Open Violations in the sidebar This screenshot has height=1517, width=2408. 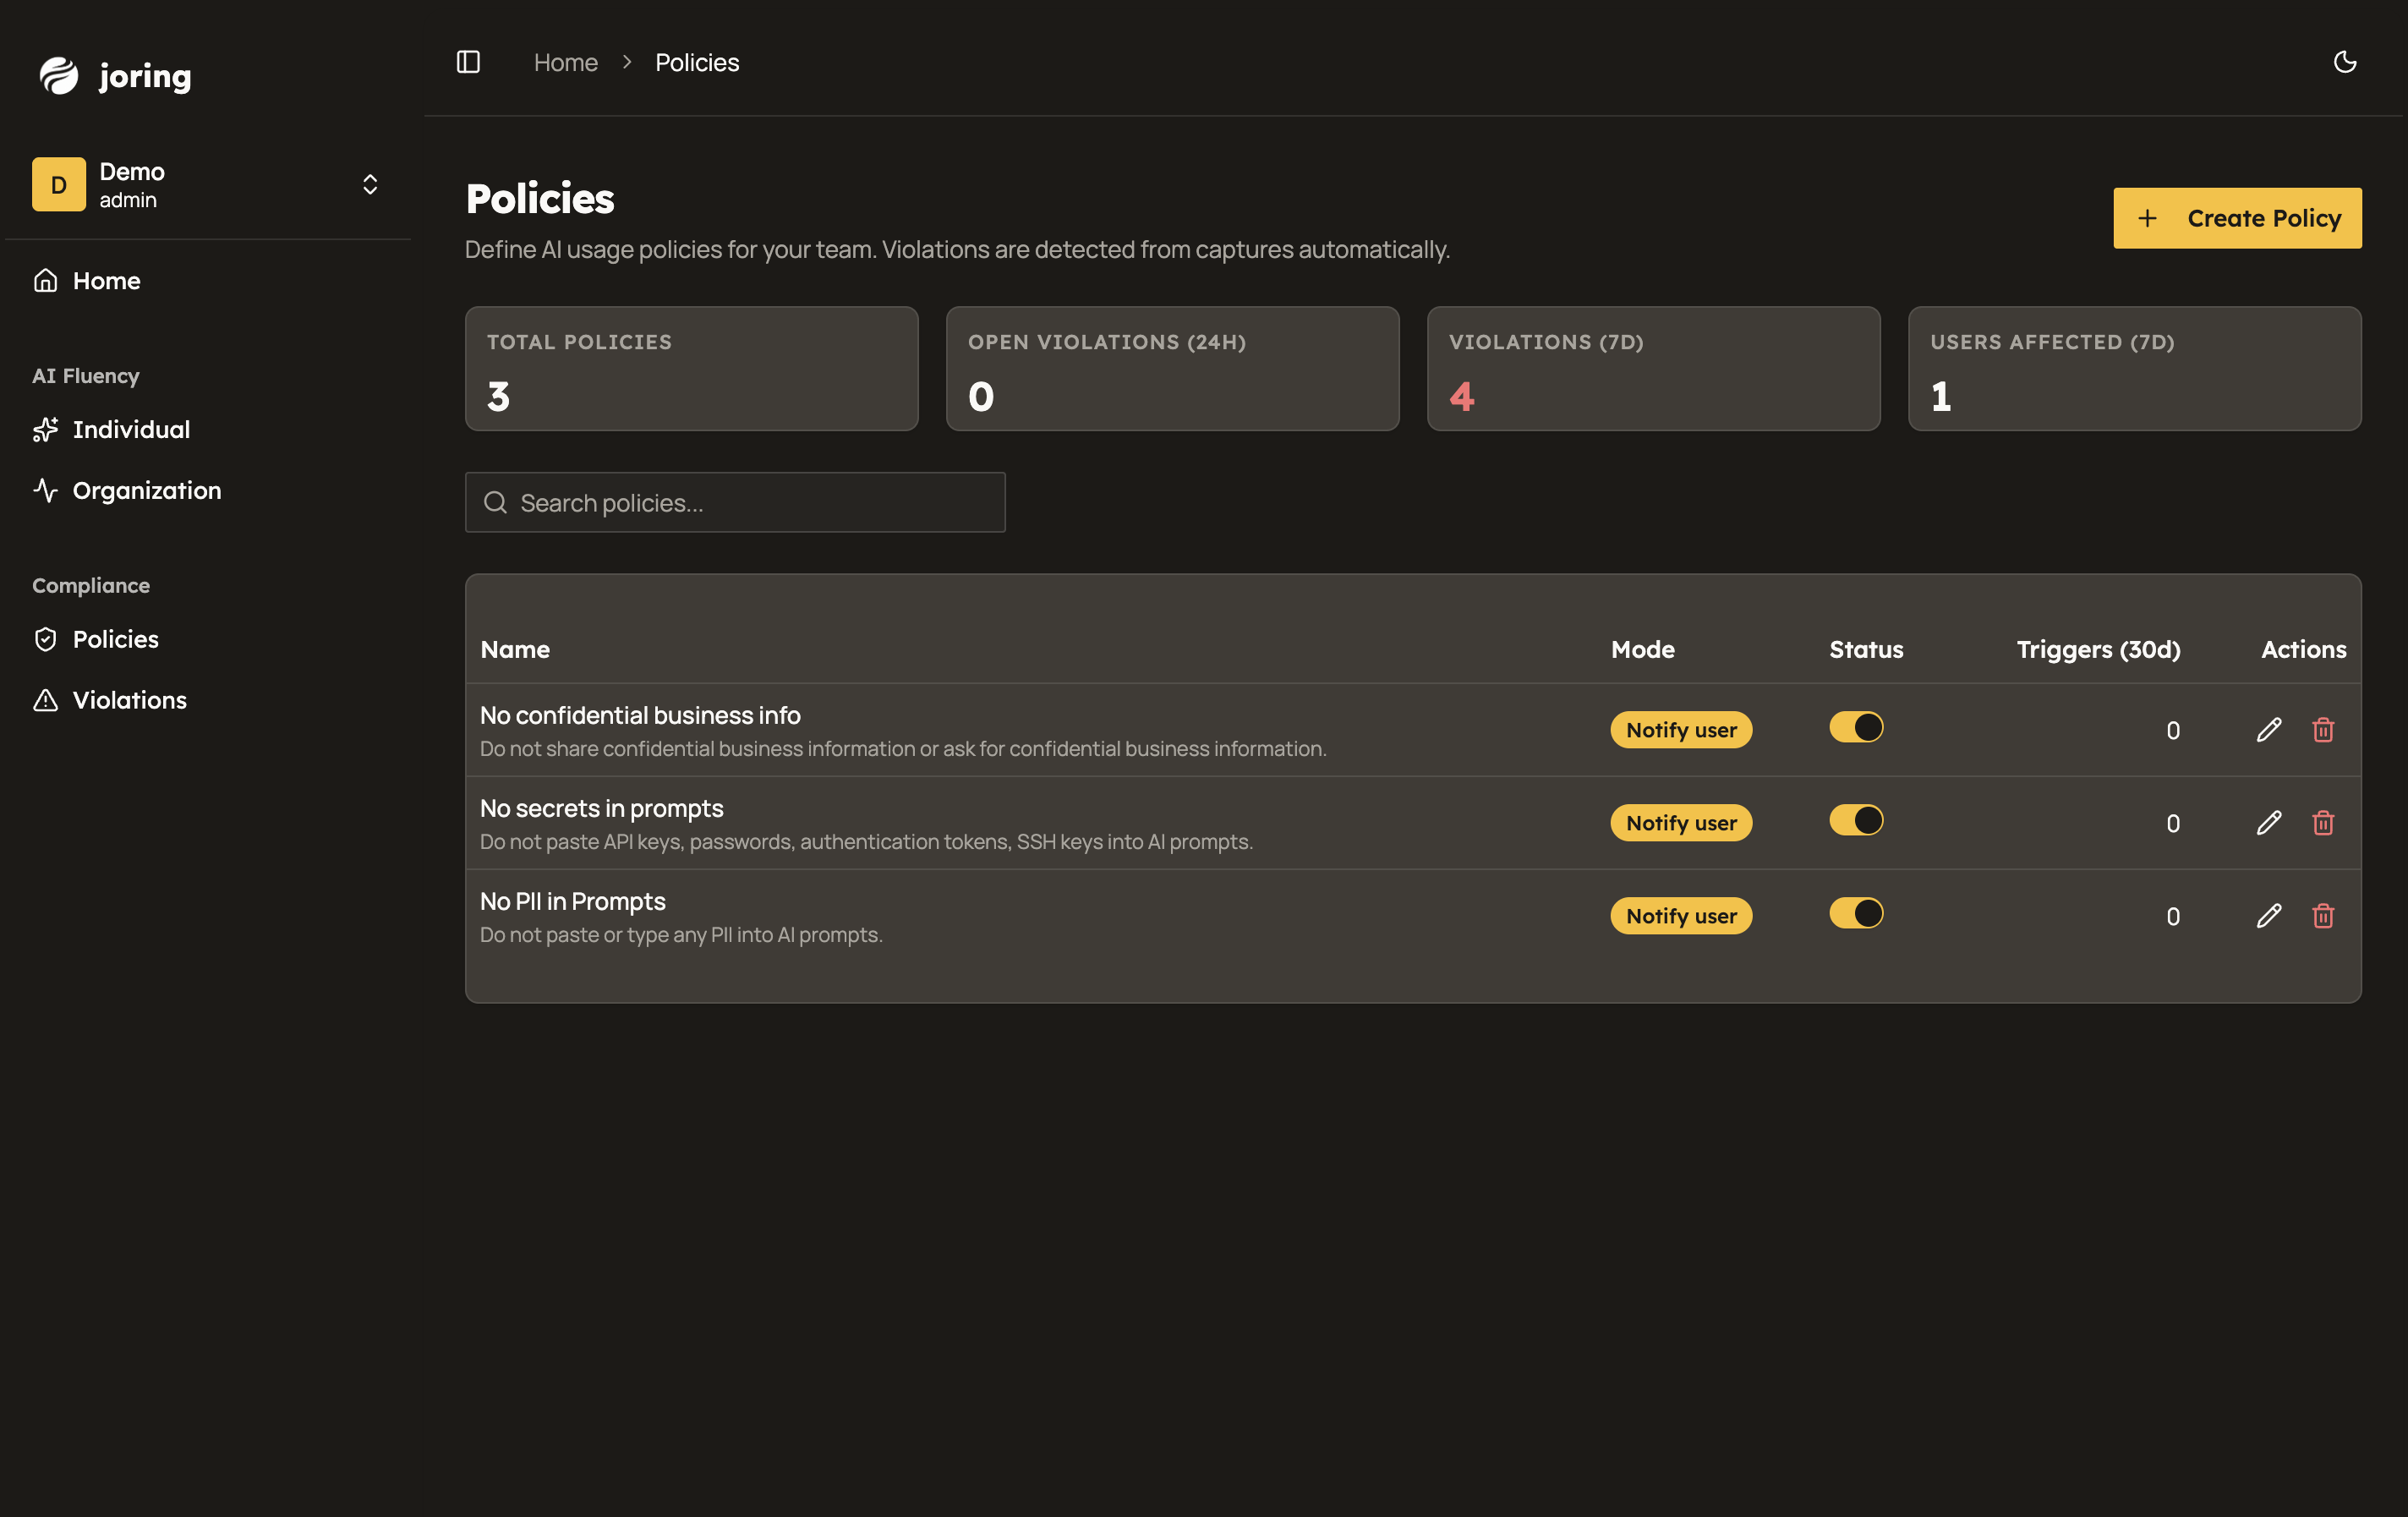coord(129,700)
